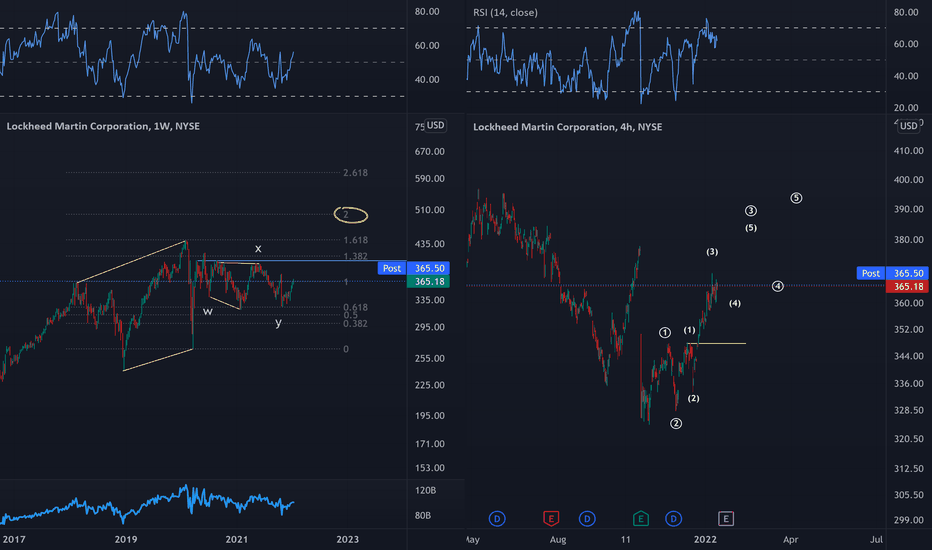Select the short yellow horizontal line on 4h chart
The width and height of the screenshot is (932, 550).
[716, 344]
